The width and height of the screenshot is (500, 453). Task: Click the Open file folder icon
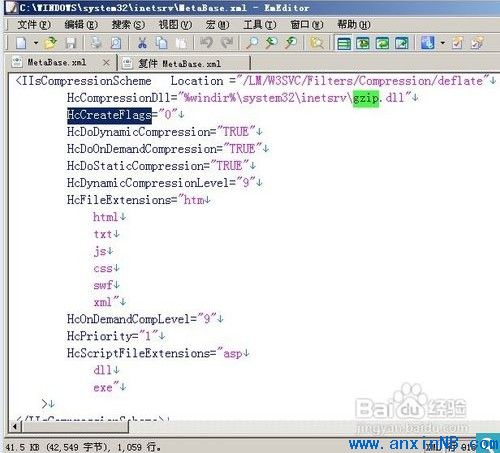(x=50, y=43)
